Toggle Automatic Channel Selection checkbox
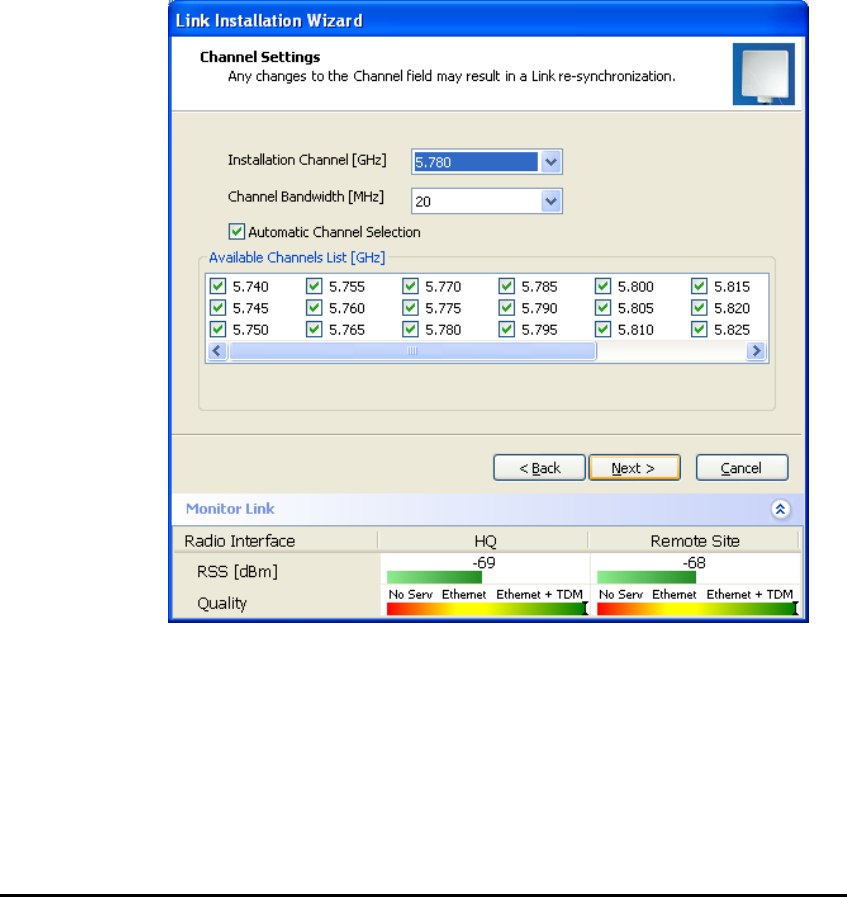This screenshot has width=847, height=897. tap(237, 232)
